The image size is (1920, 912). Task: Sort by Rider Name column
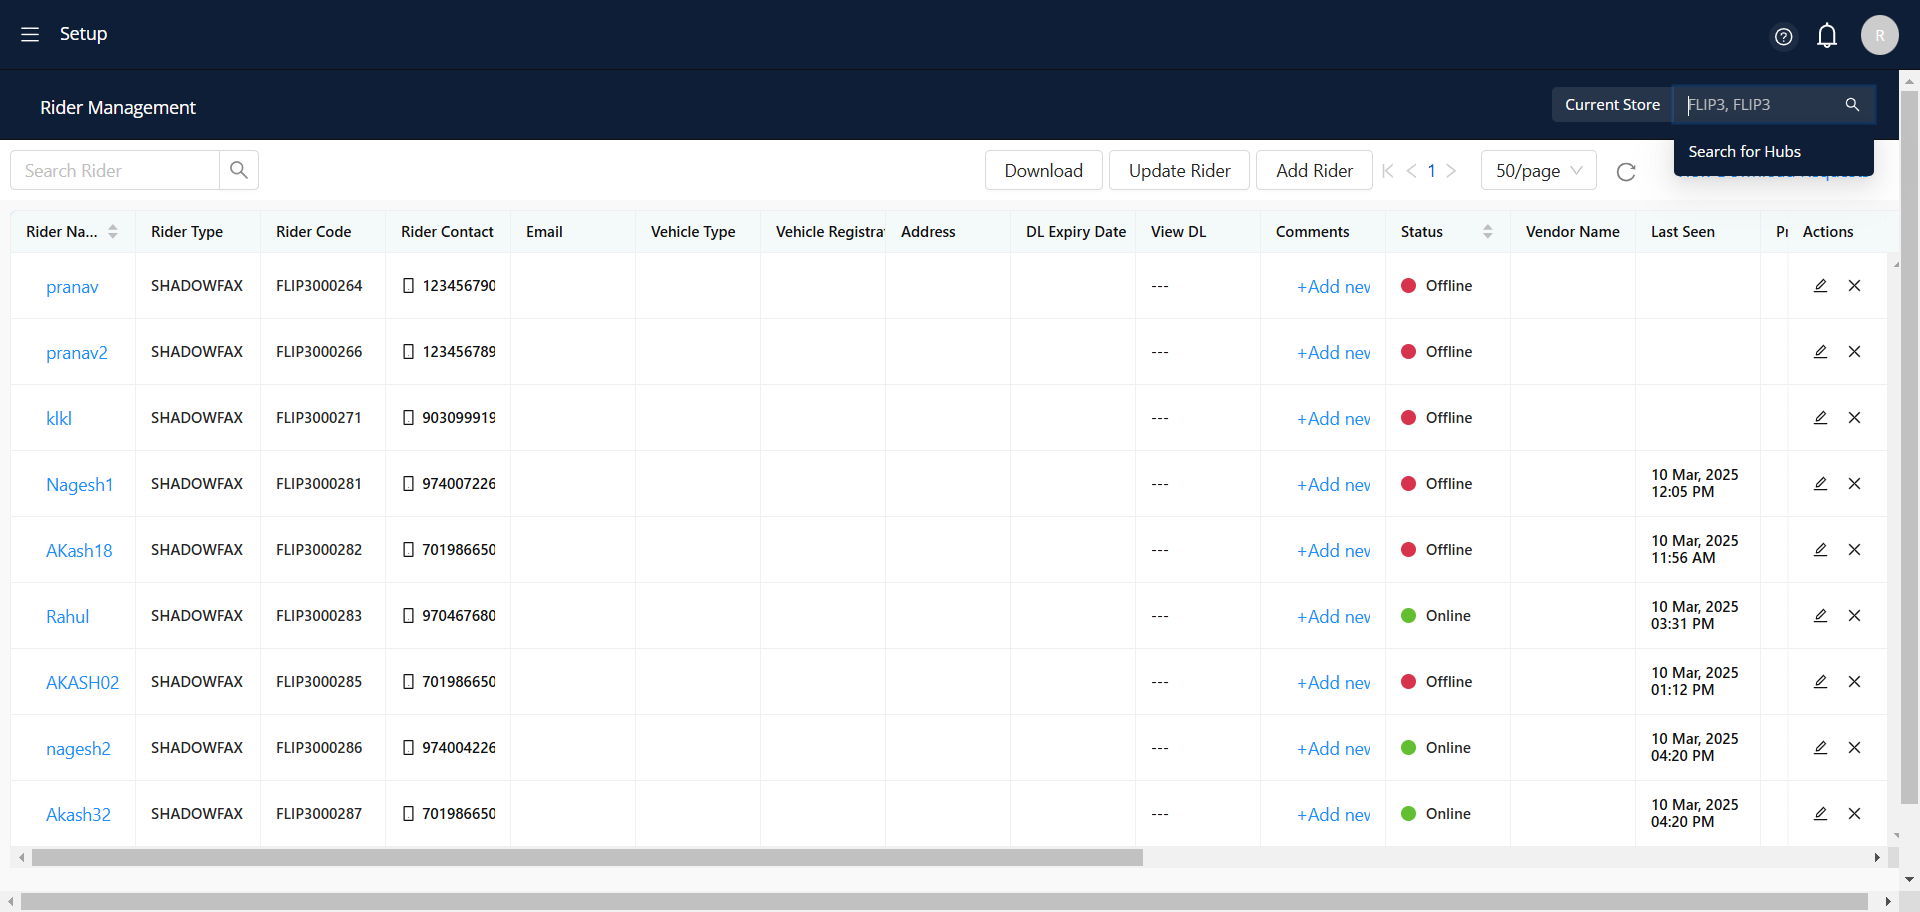(x=113, y=231)
